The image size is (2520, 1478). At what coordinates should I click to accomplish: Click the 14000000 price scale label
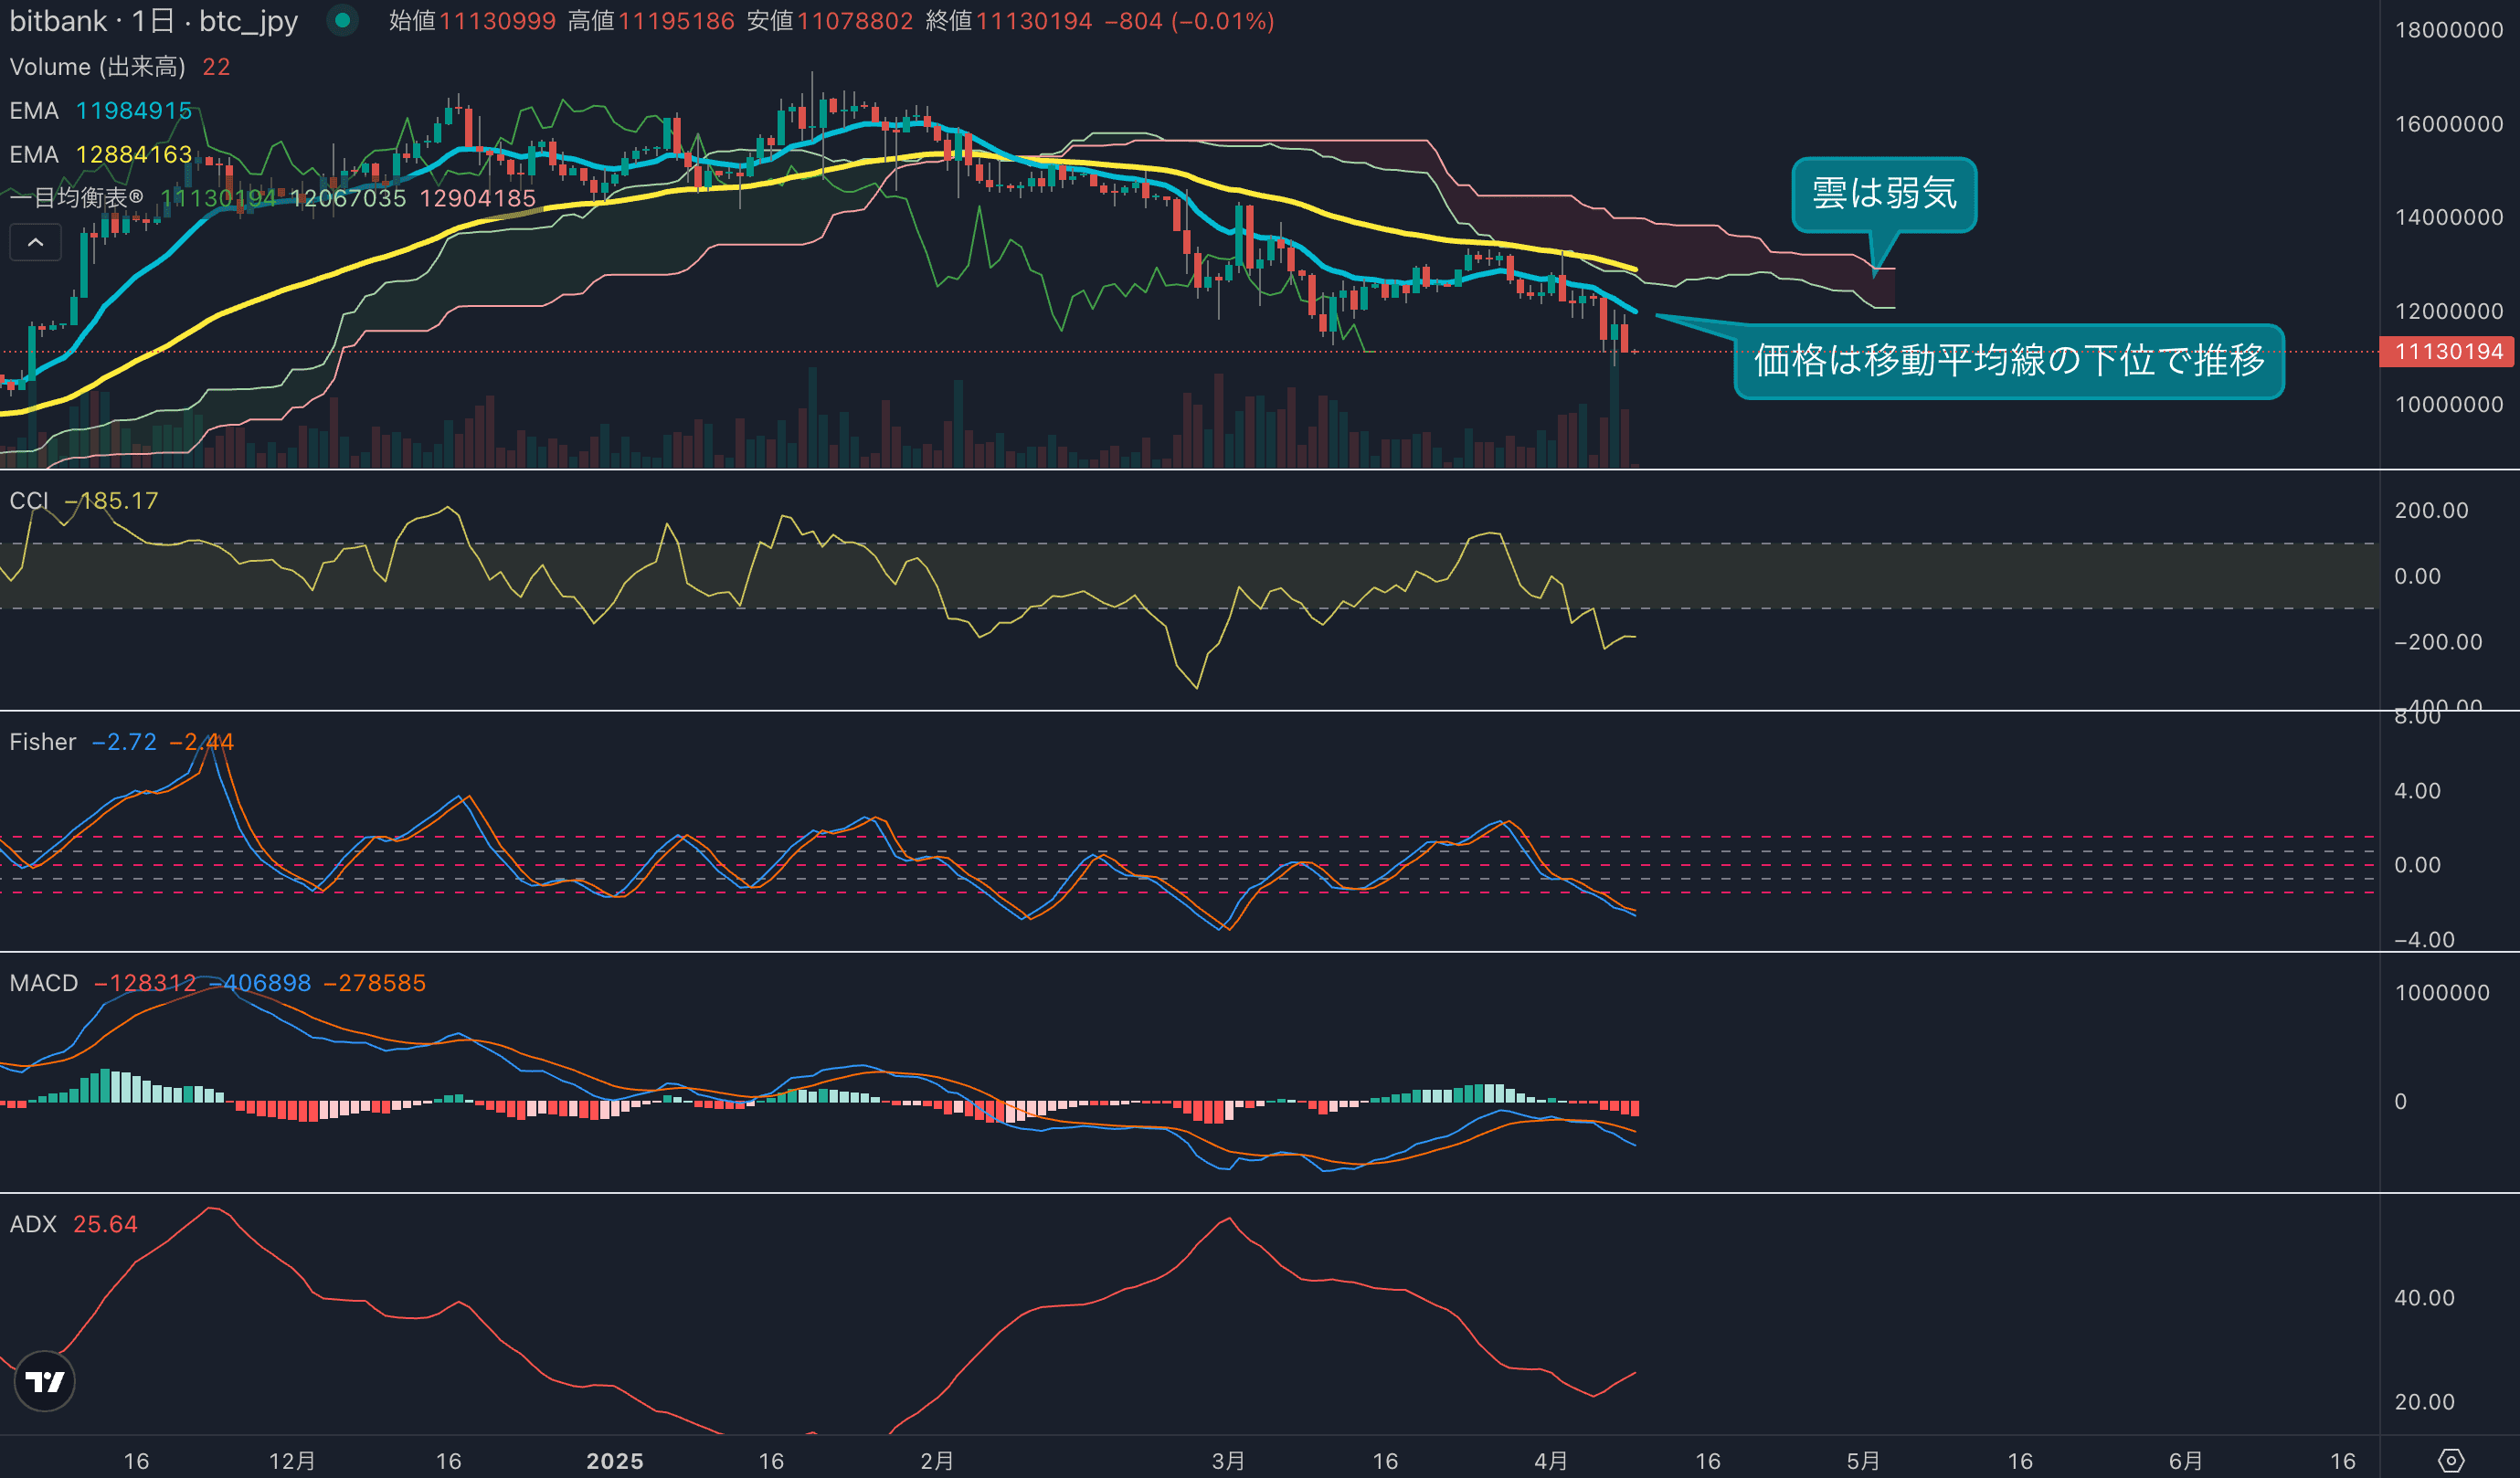click(x=2448, y=218)
